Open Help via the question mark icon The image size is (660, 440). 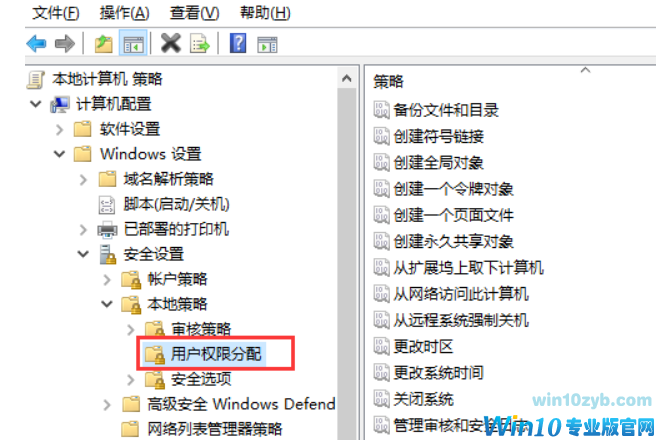coord(238,43)
